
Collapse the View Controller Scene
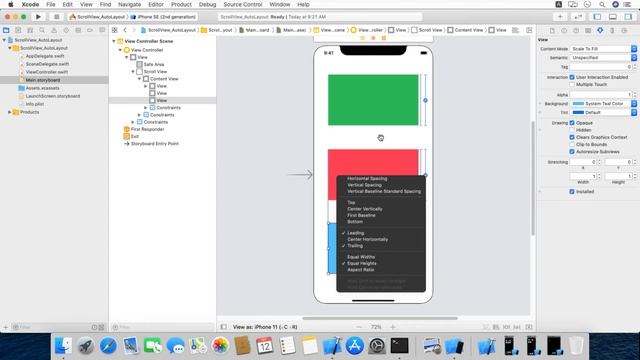click(x=114, y=41)
